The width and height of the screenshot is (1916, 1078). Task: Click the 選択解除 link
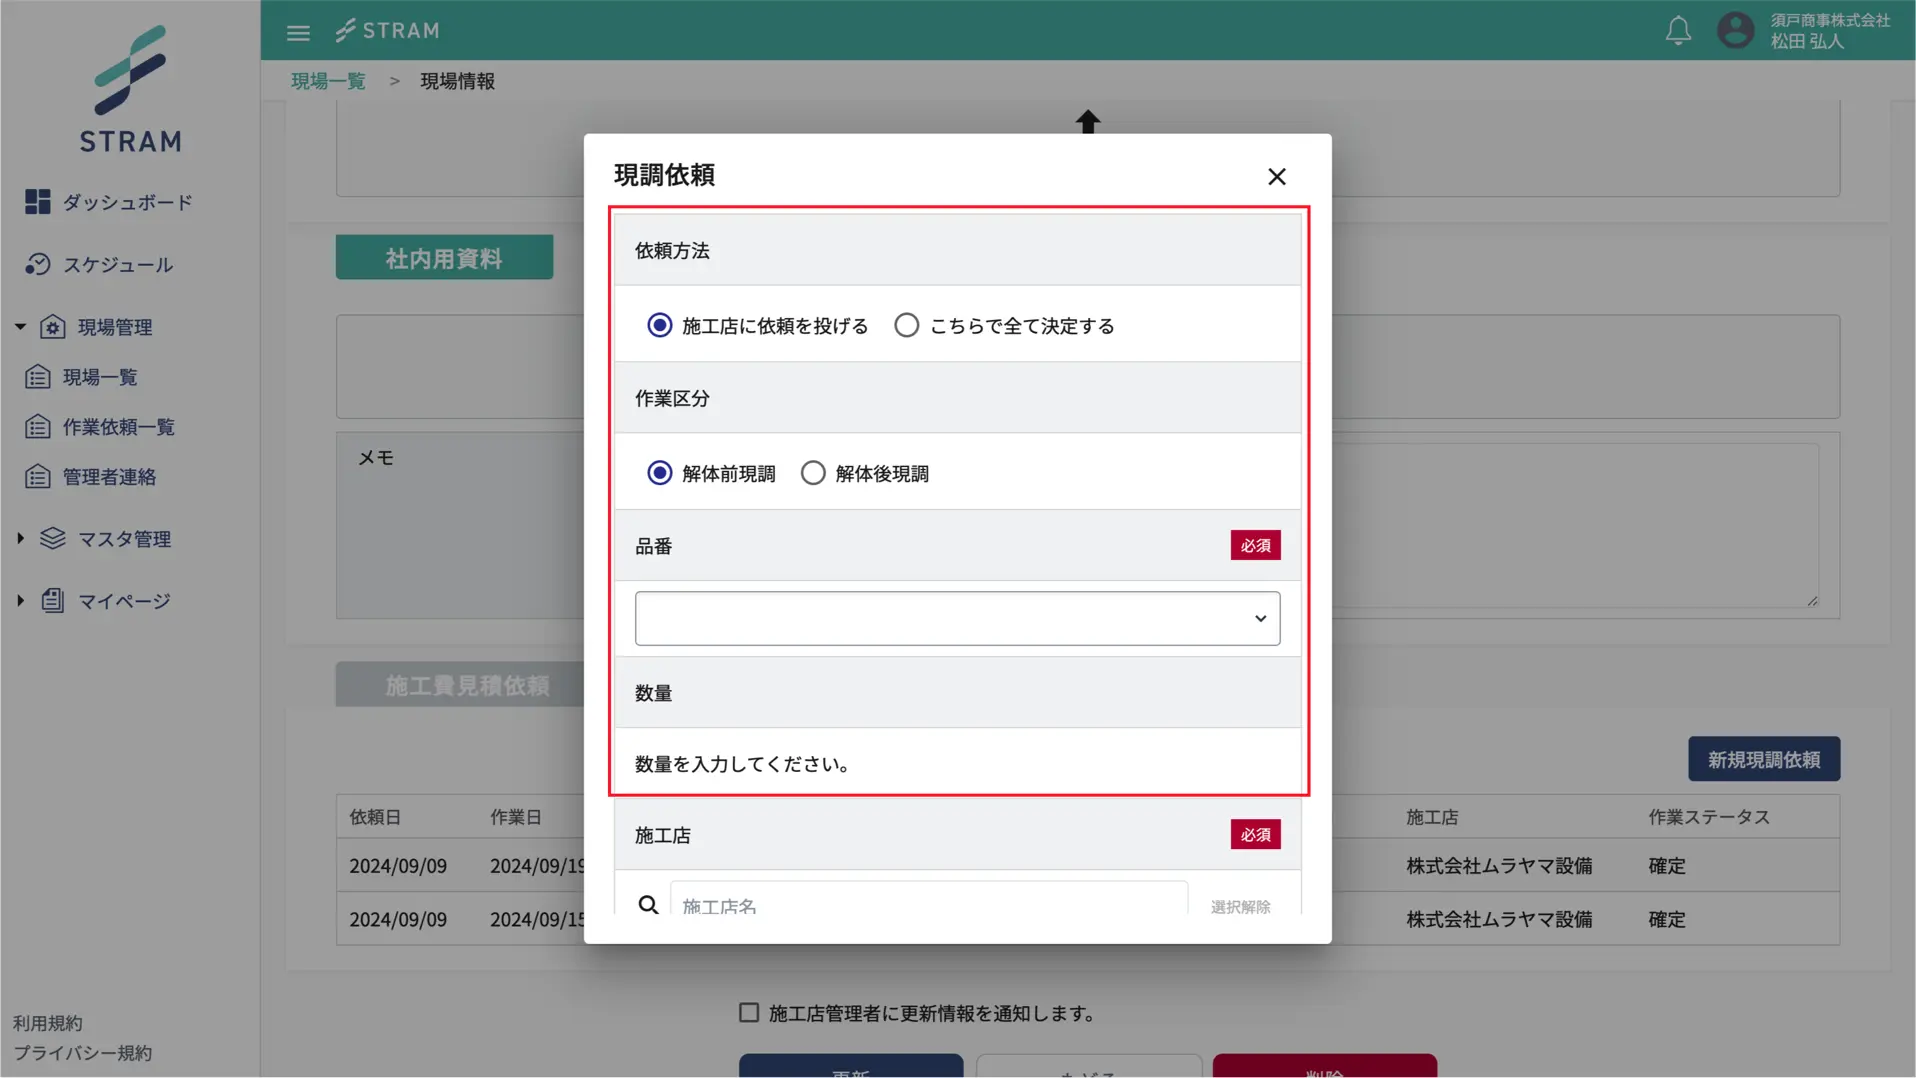tap(1240, 906)
